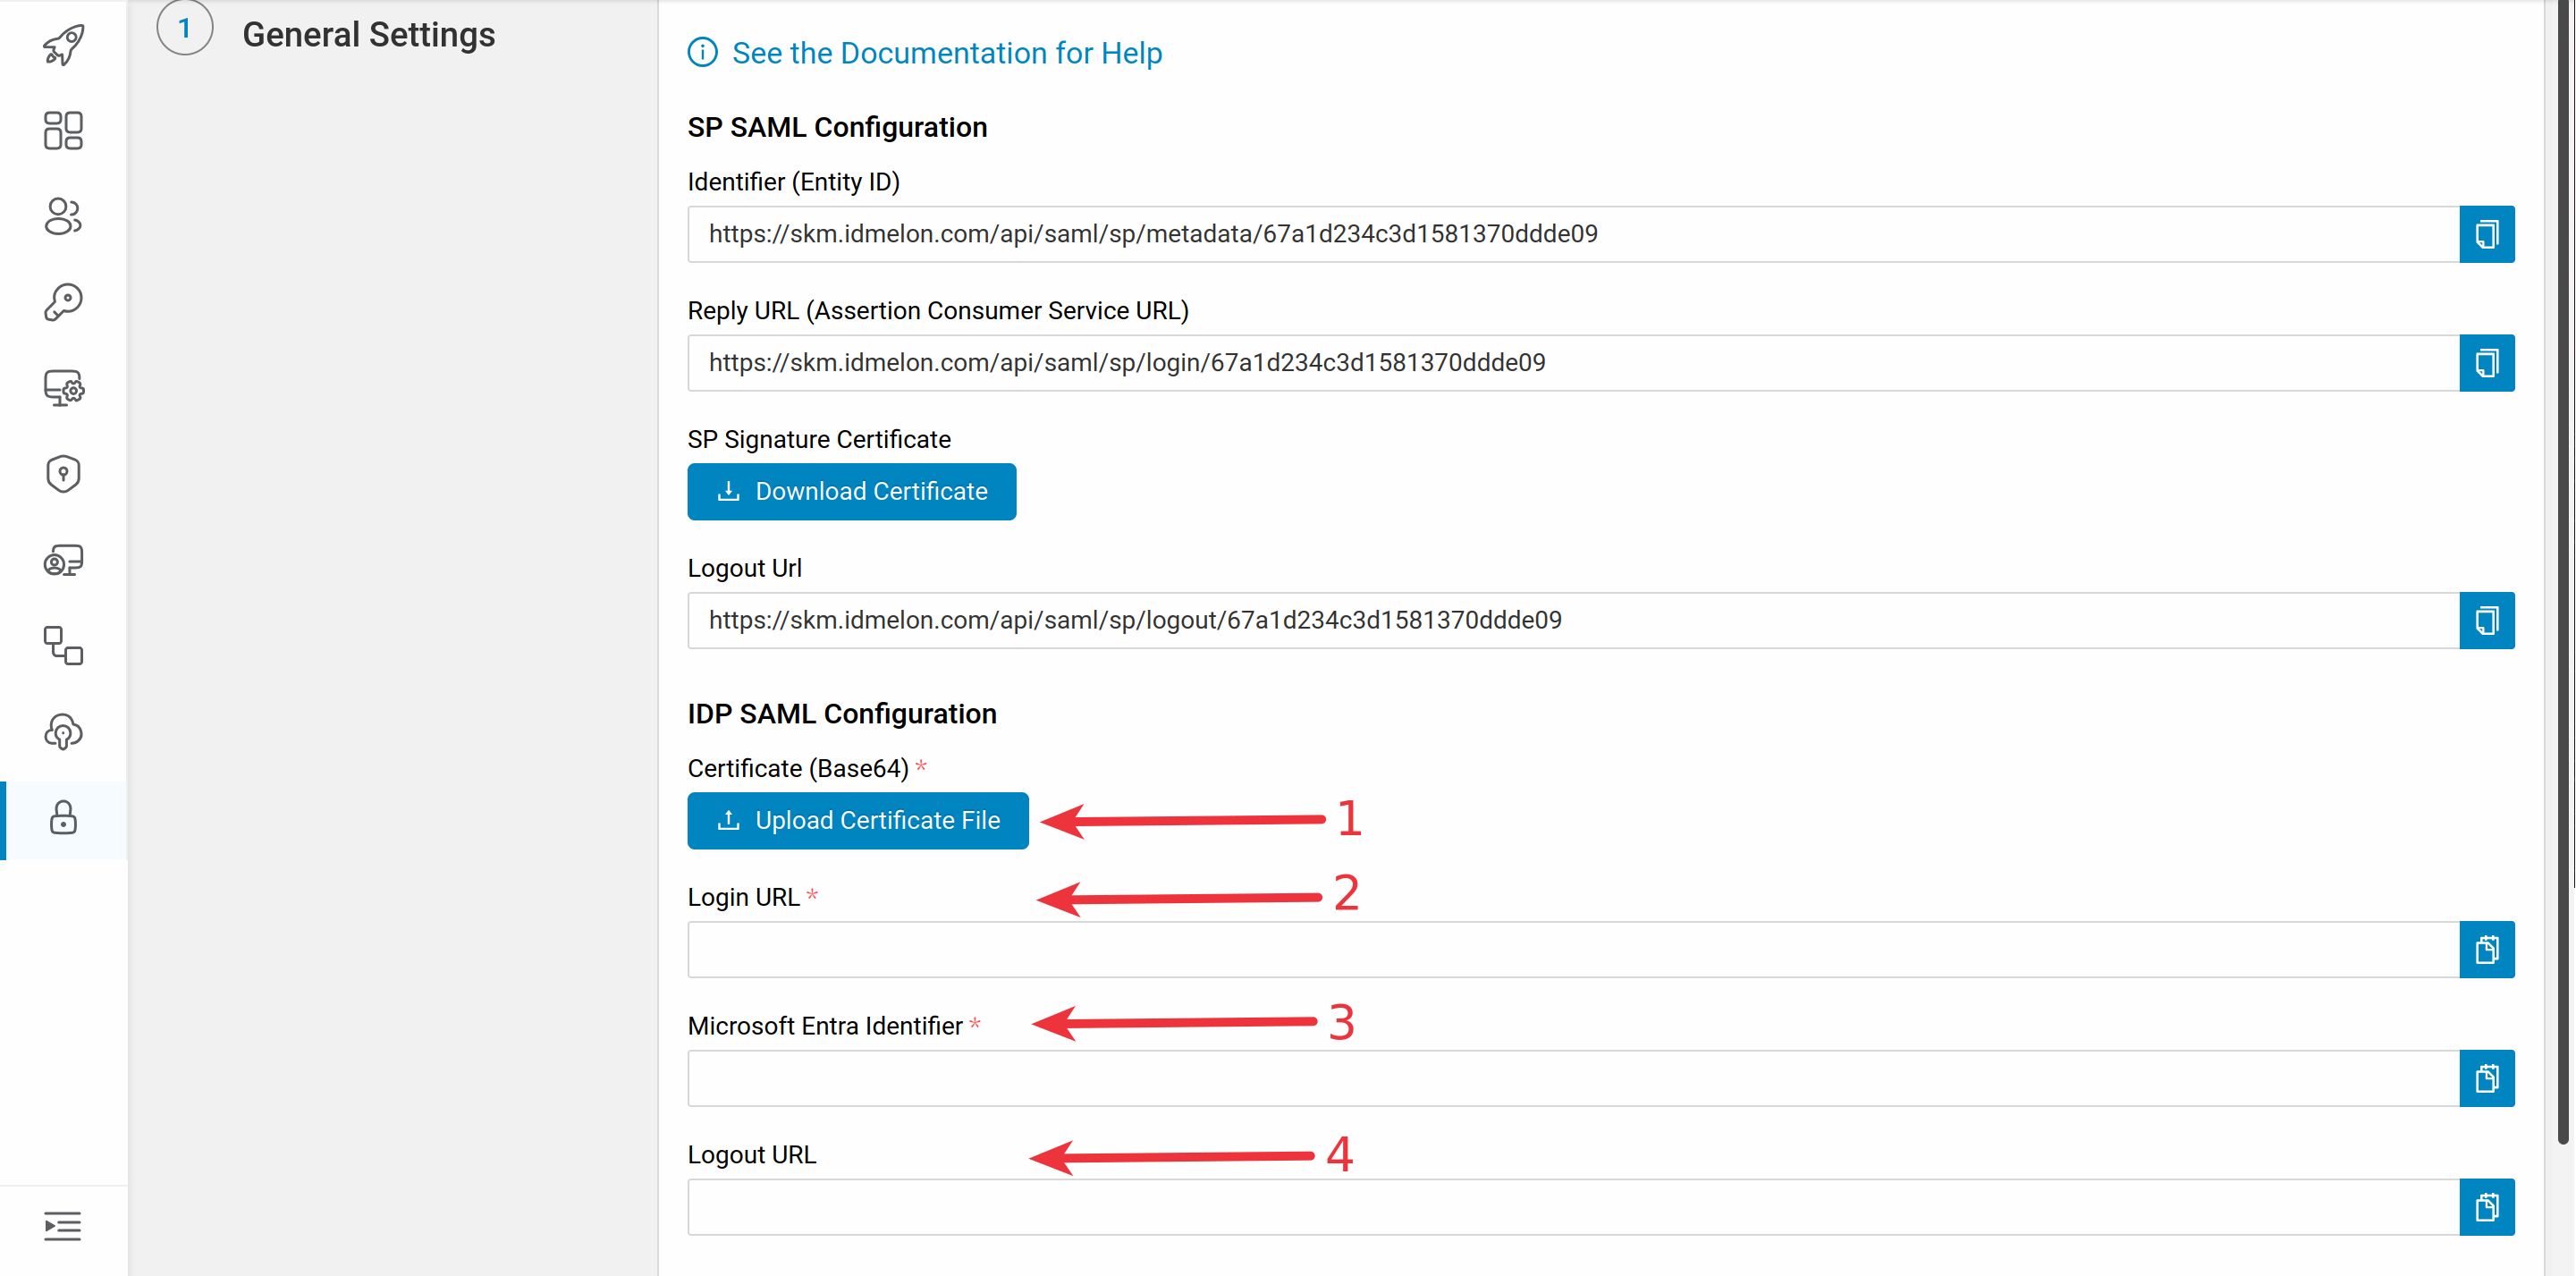Image resolution: width=2576 pixels, height=1276 pixels.
Task: Click the info icon beside documentation link
Action: click(x=703, y=52)
